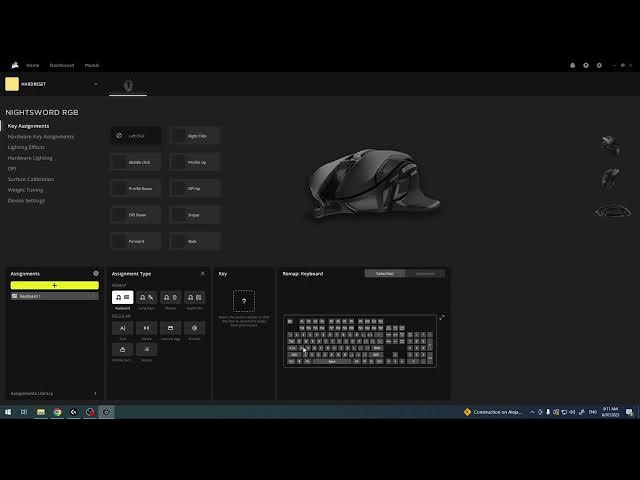Viewport: 640px width, 480px height.
Task: Choose the Media assignment type icon
Action: coord(147,328)
